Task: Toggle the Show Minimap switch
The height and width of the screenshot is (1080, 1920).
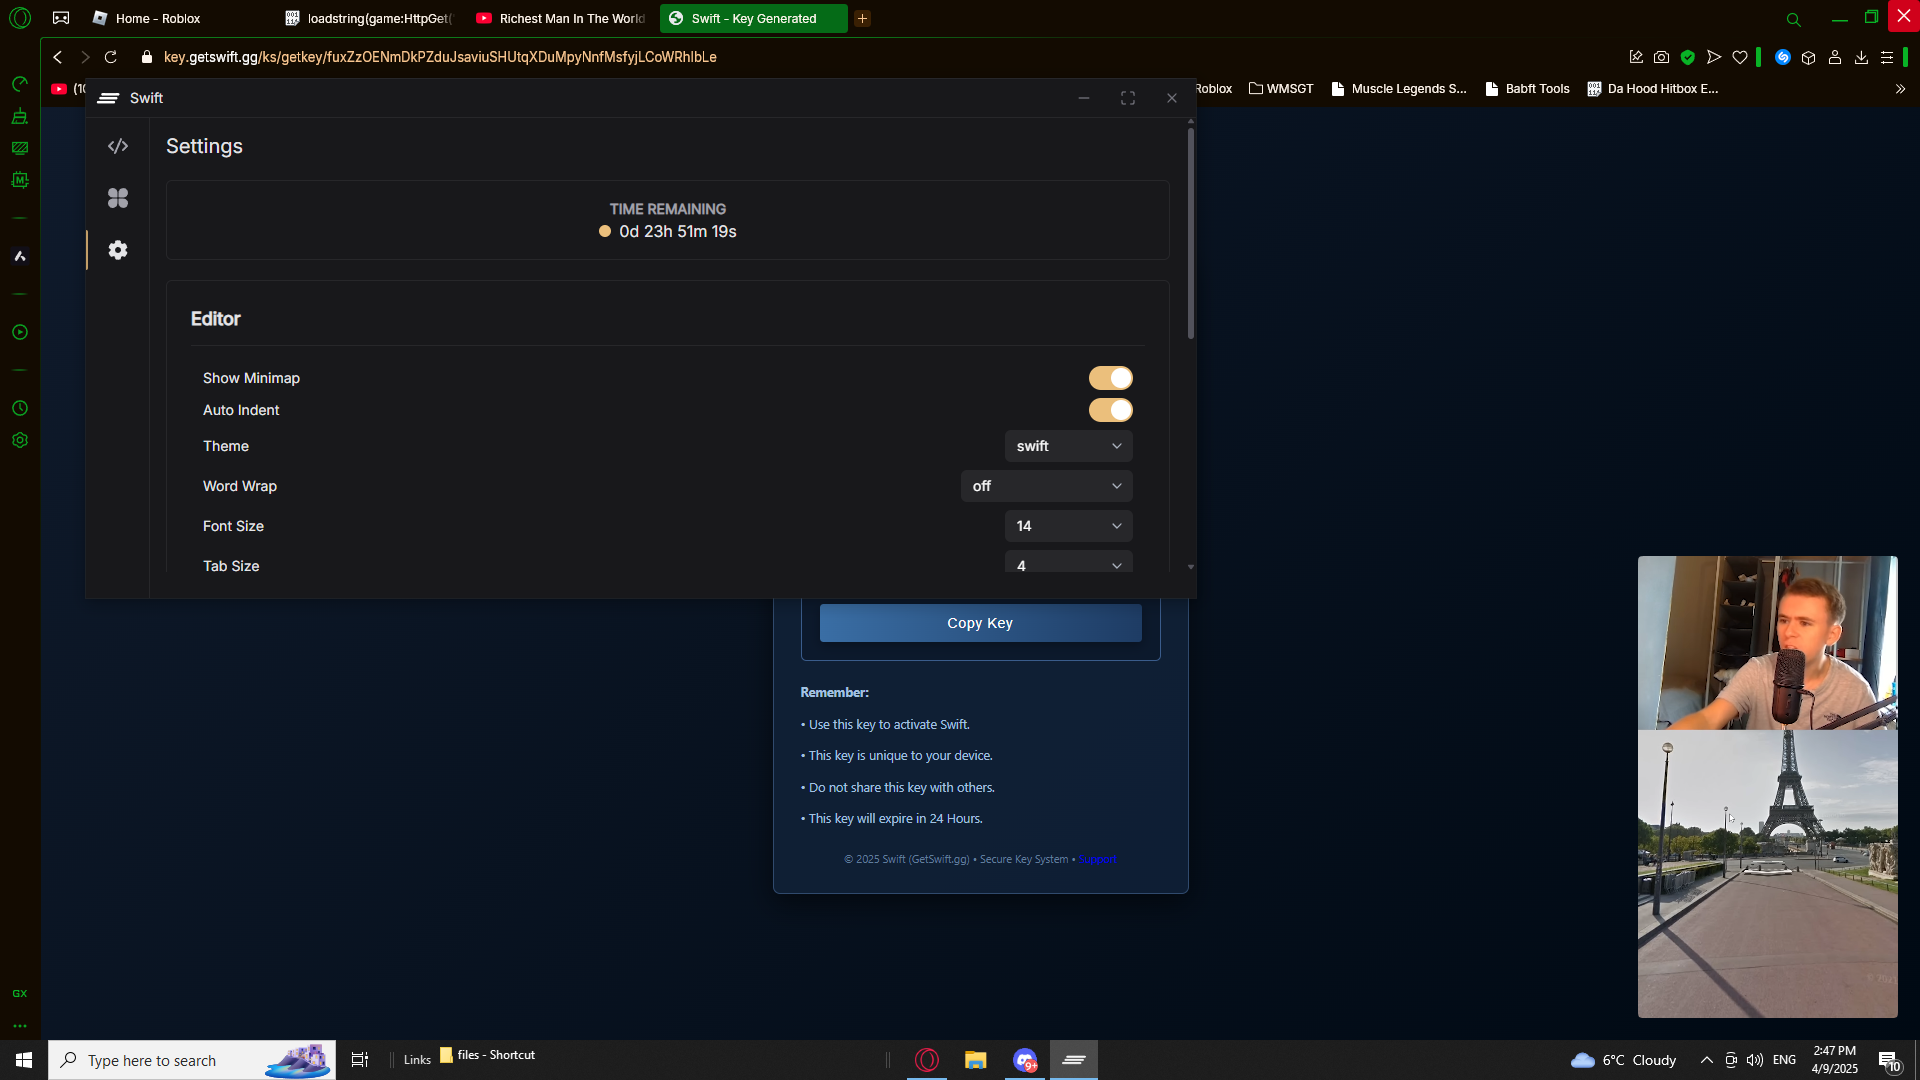Action: 1111,378
